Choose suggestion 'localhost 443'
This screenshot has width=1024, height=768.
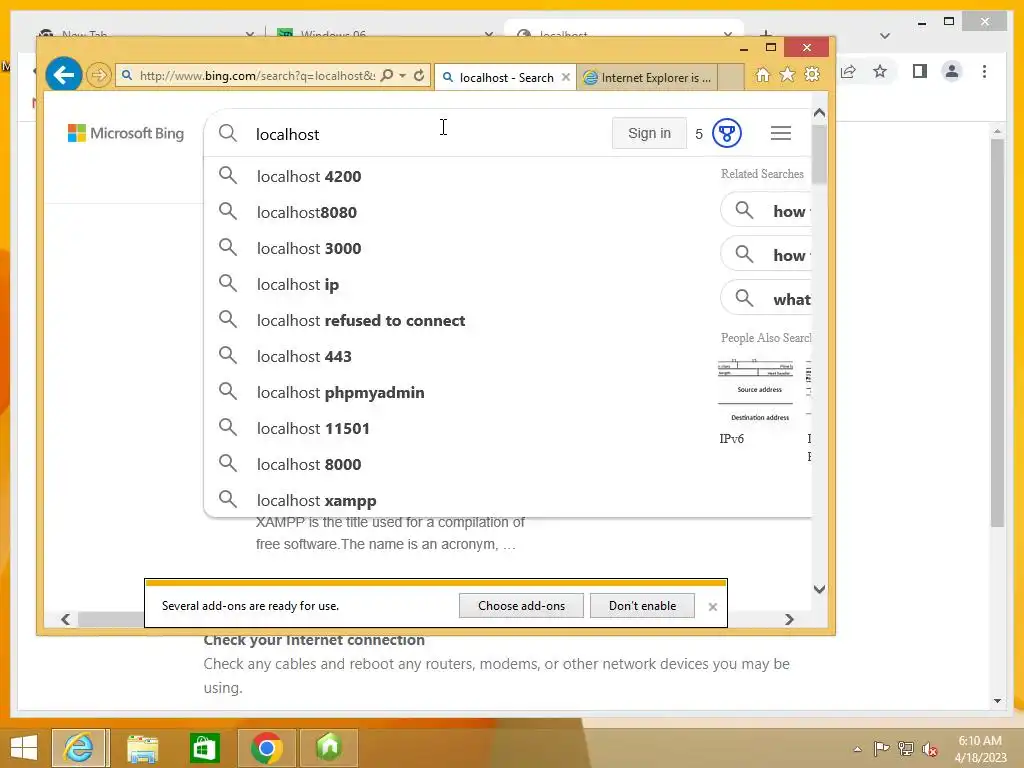point(508,356)
